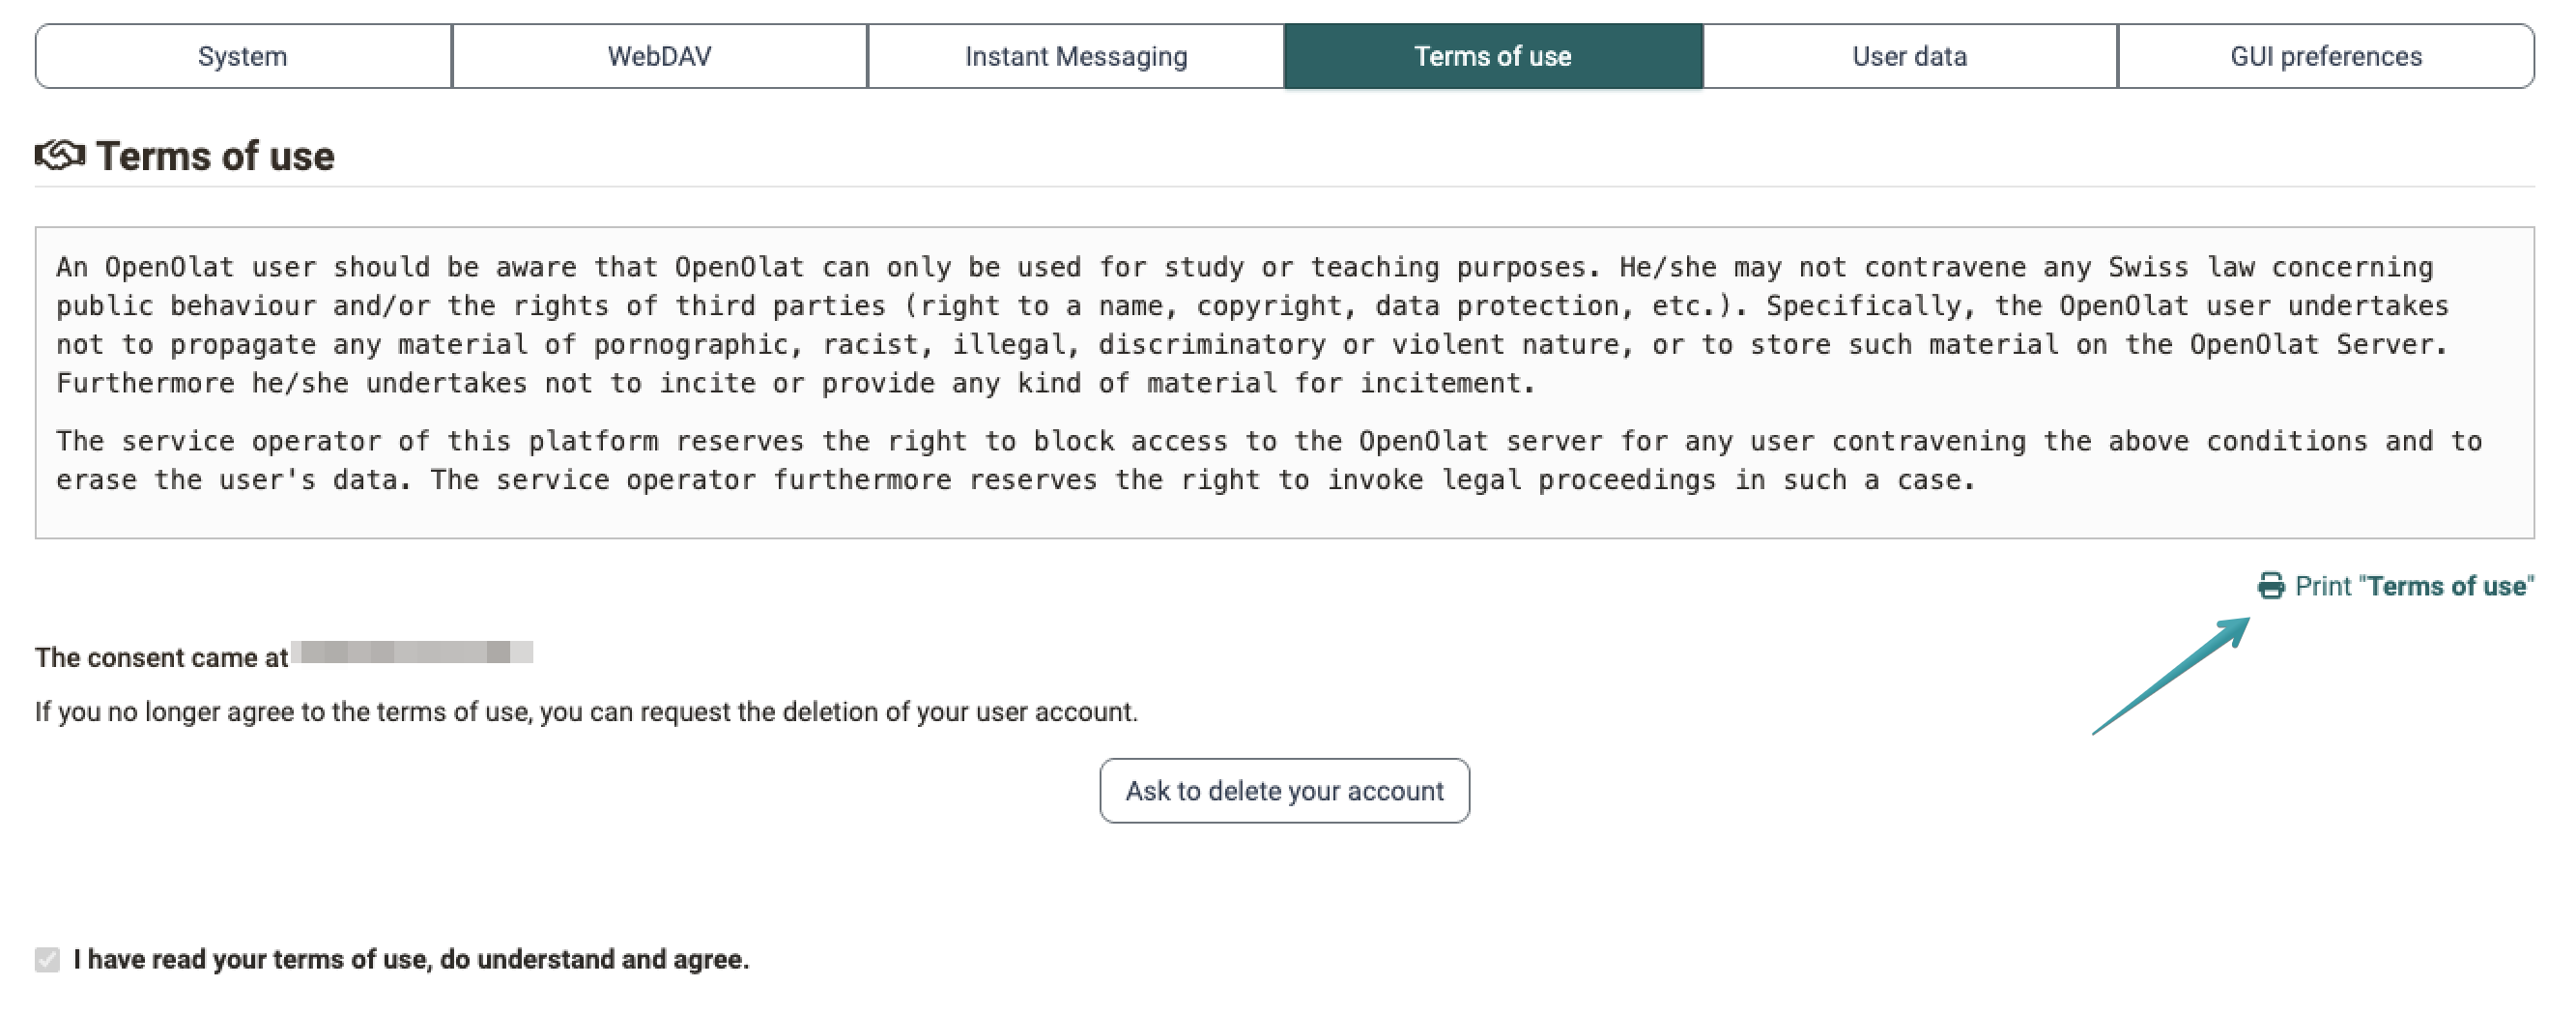This screenshot has width=2576, height=1015.
Task: Click the printer icon beside Print
Action: tap(2271, 586)
